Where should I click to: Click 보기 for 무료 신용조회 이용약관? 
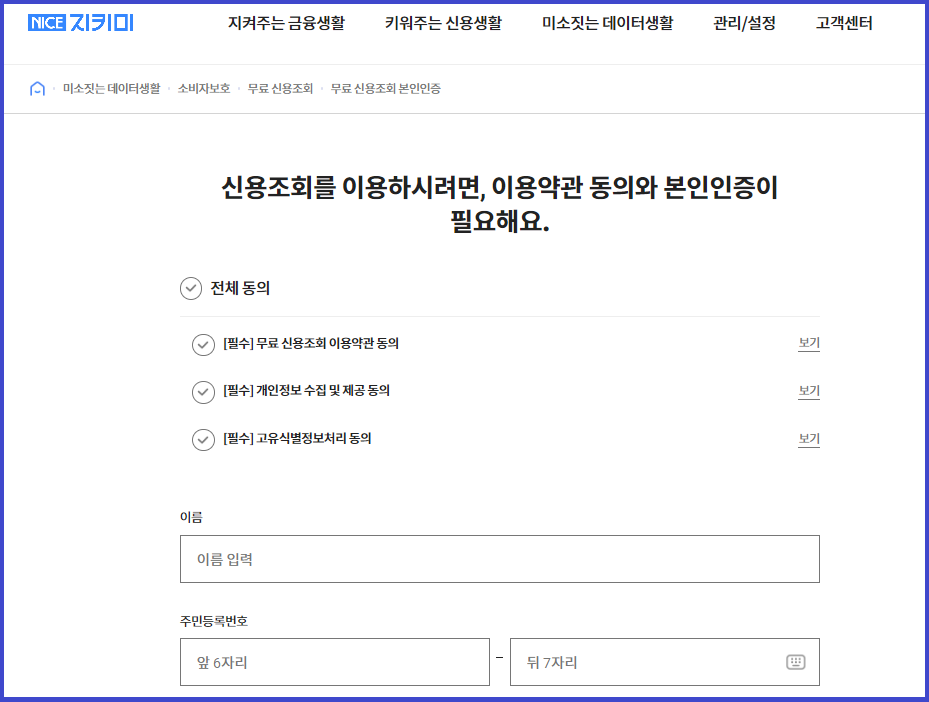(809, 344)
